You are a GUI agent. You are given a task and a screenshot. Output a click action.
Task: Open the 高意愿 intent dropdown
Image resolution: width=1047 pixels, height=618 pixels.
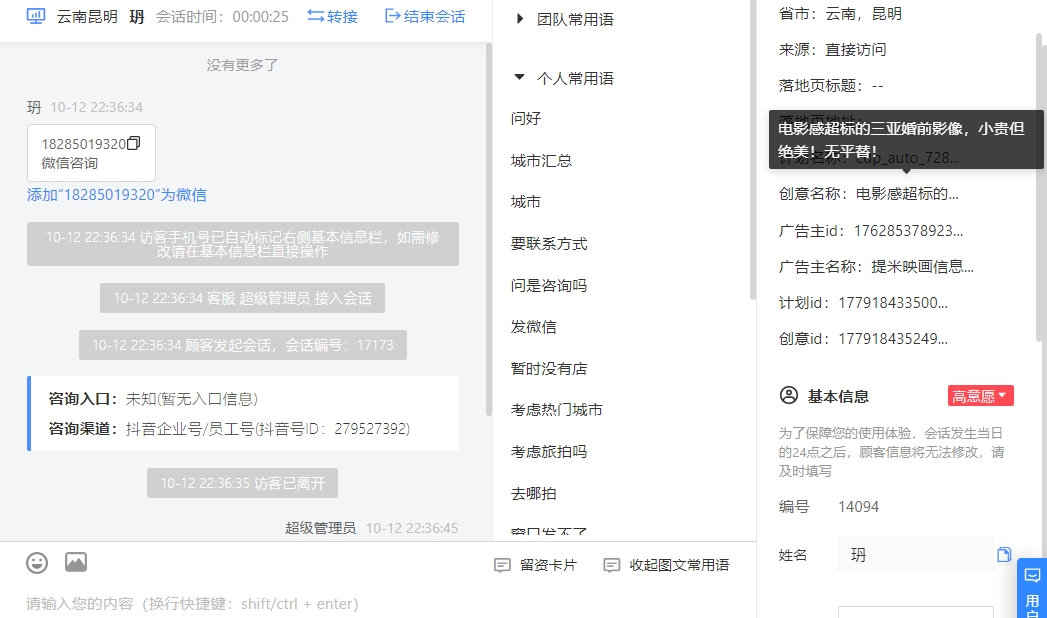(x=980, y=396)
